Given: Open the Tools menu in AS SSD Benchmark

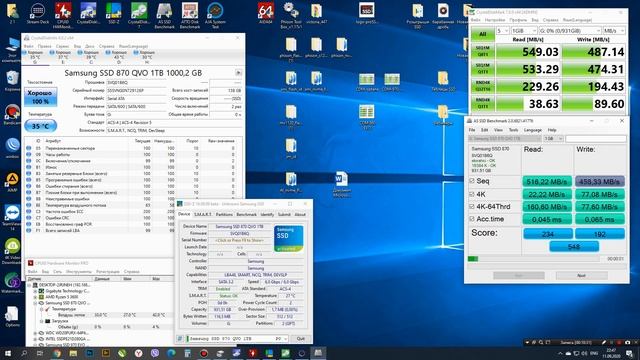Looking at the screenshot, I should point(513,130).
